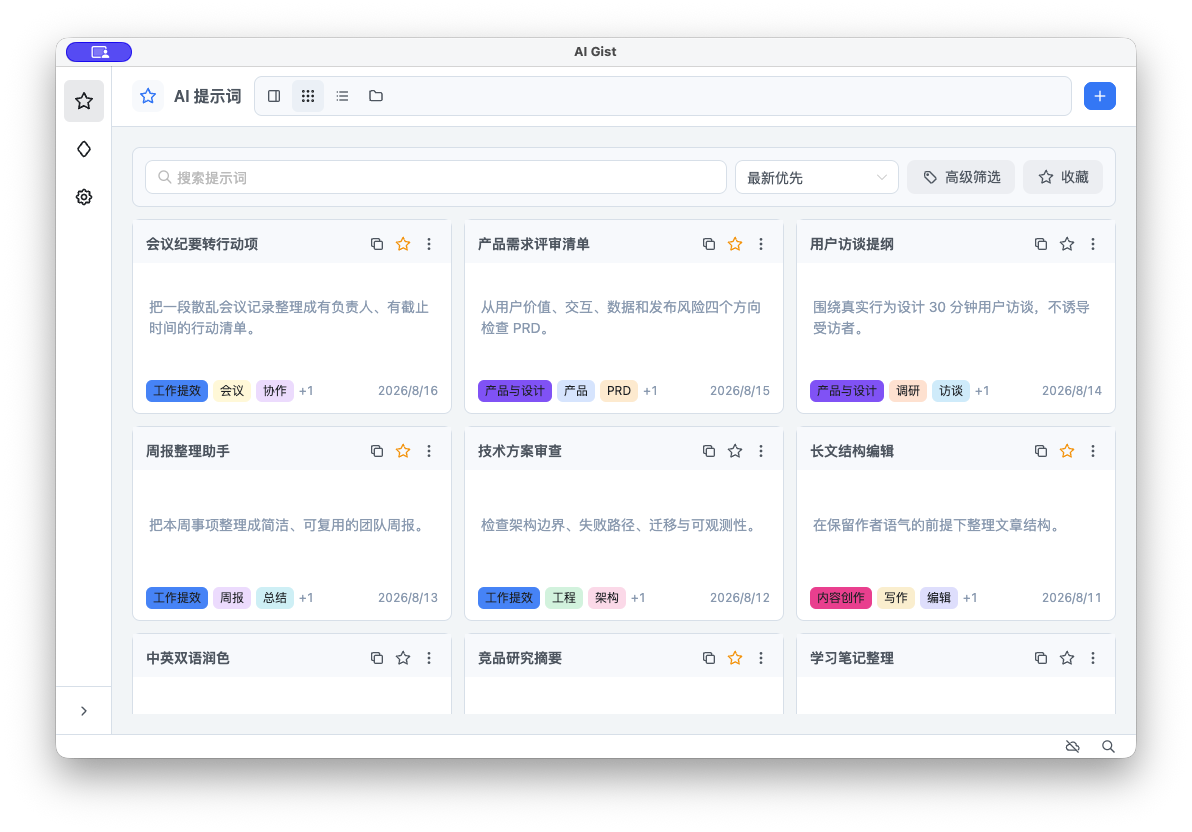Copy the 竞品研究摘要 prompt
This screenshot has height=832, width=1192.
pyautogui.click(x=709, y=658)
